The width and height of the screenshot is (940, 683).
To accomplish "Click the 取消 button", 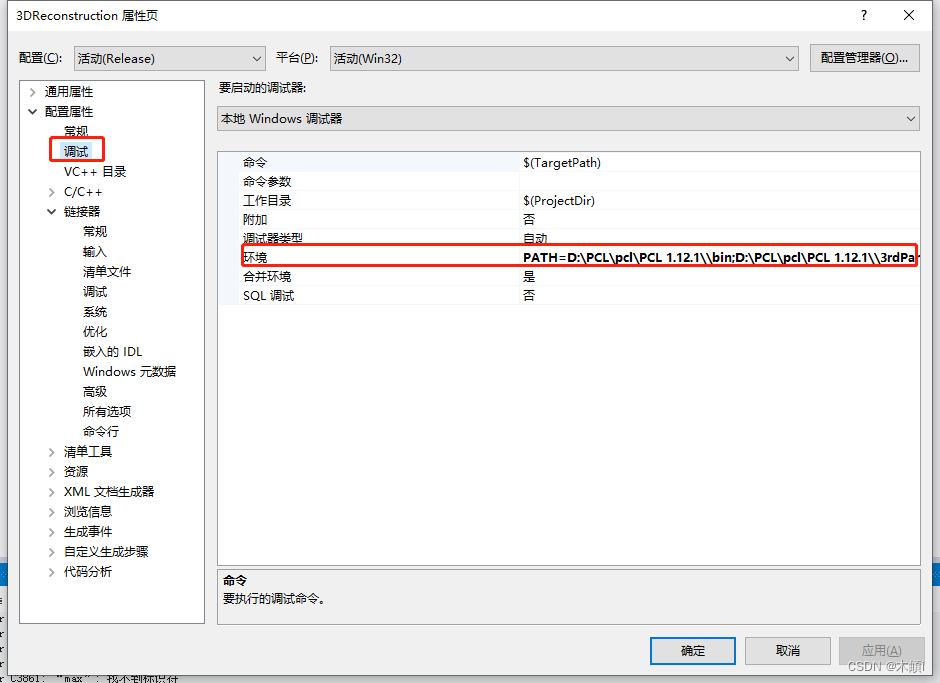I will point(787,651).
